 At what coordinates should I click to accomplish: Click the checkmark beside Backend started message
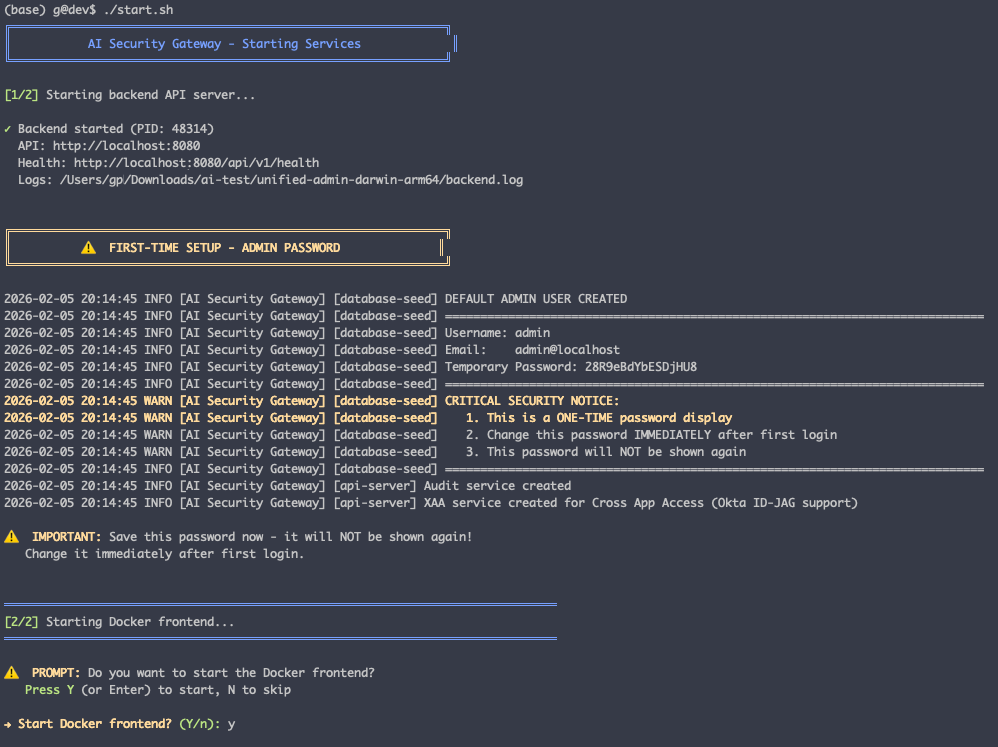[x=8, y=128]
